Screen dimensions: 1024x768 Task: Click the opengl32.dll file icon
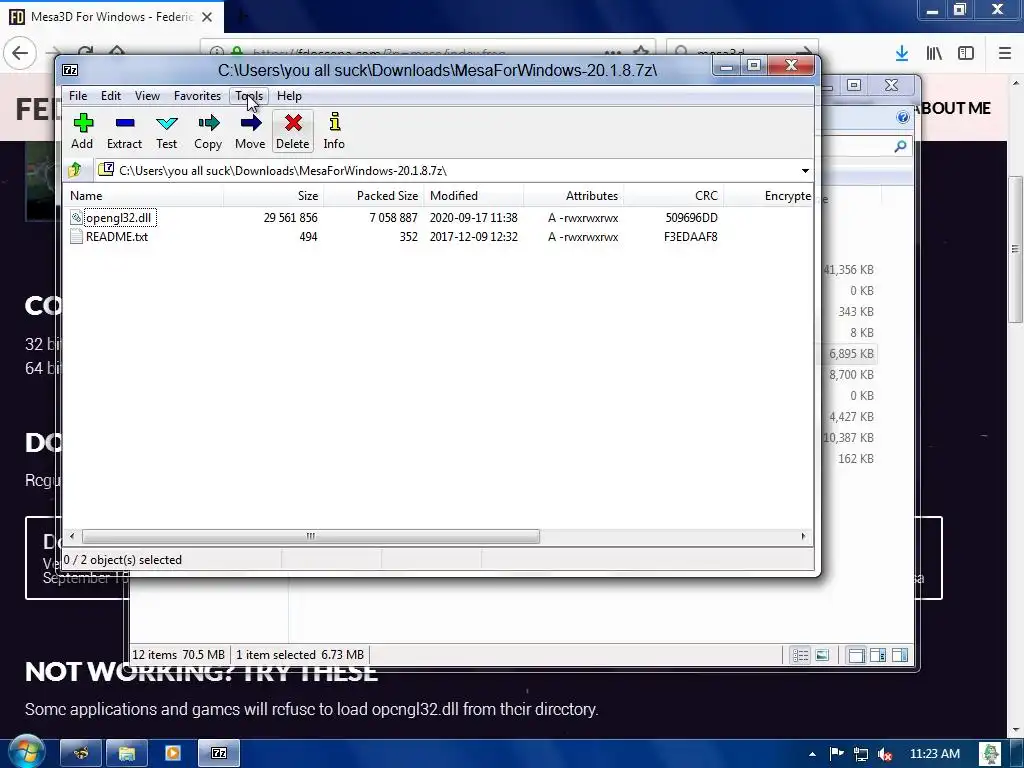click(x=76, y=217)
